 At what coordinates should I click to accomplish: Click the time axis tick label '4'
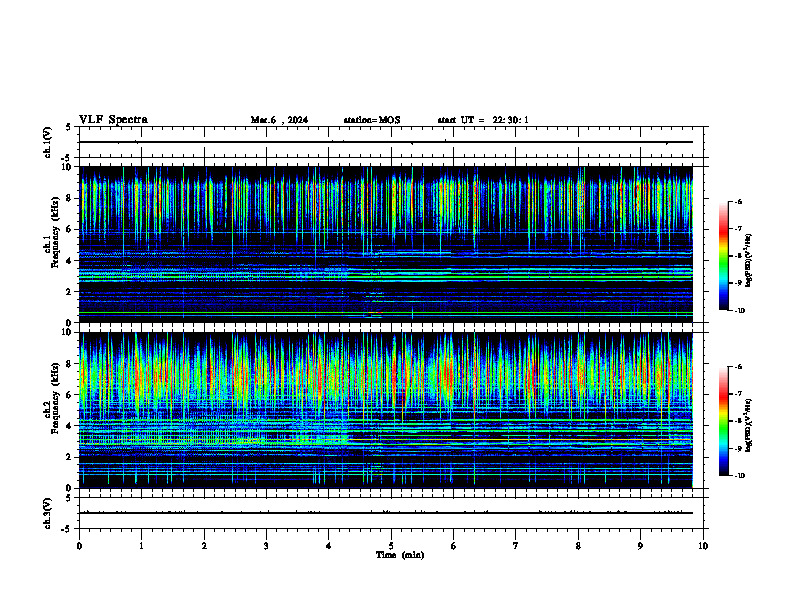pyautogui.click(x=329, y=546)
